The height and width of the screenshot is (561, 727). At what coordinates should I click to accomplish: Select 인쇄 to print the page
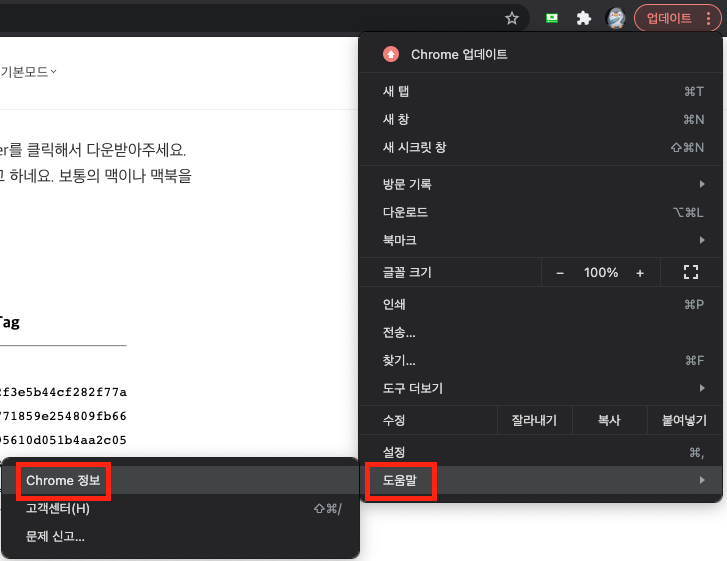pyautogui.click(x=540, y=304)
